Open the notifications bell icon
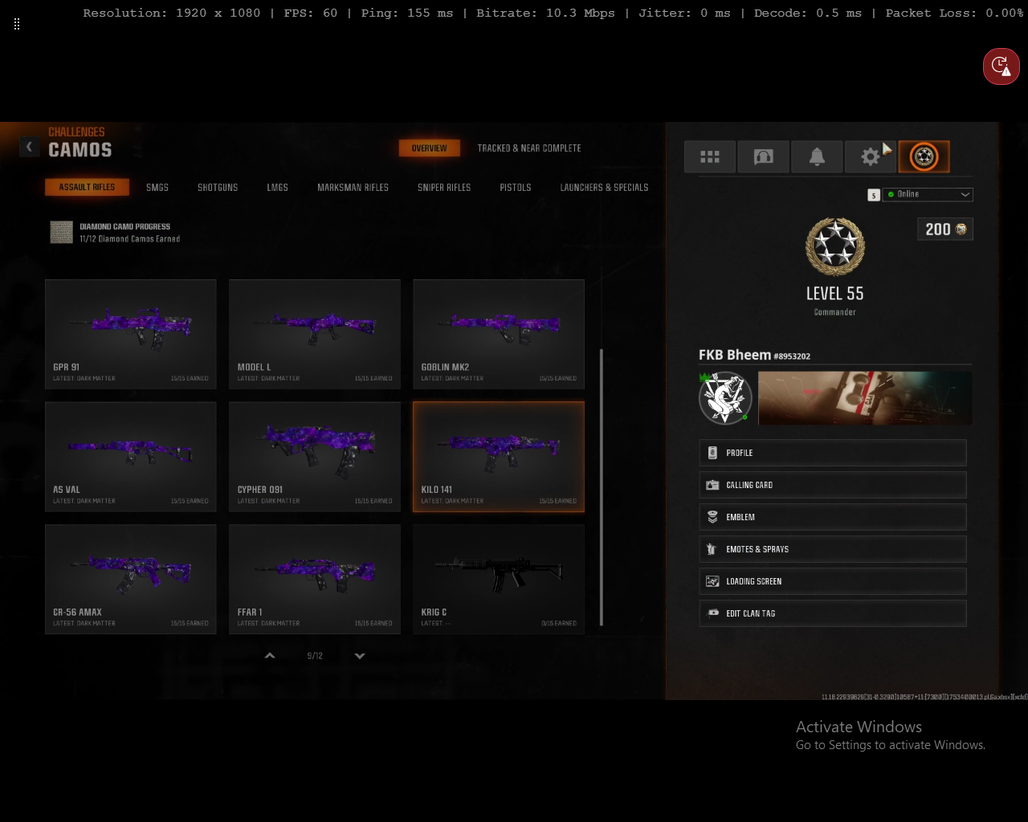1028x822 pixels. click(817, 157)
